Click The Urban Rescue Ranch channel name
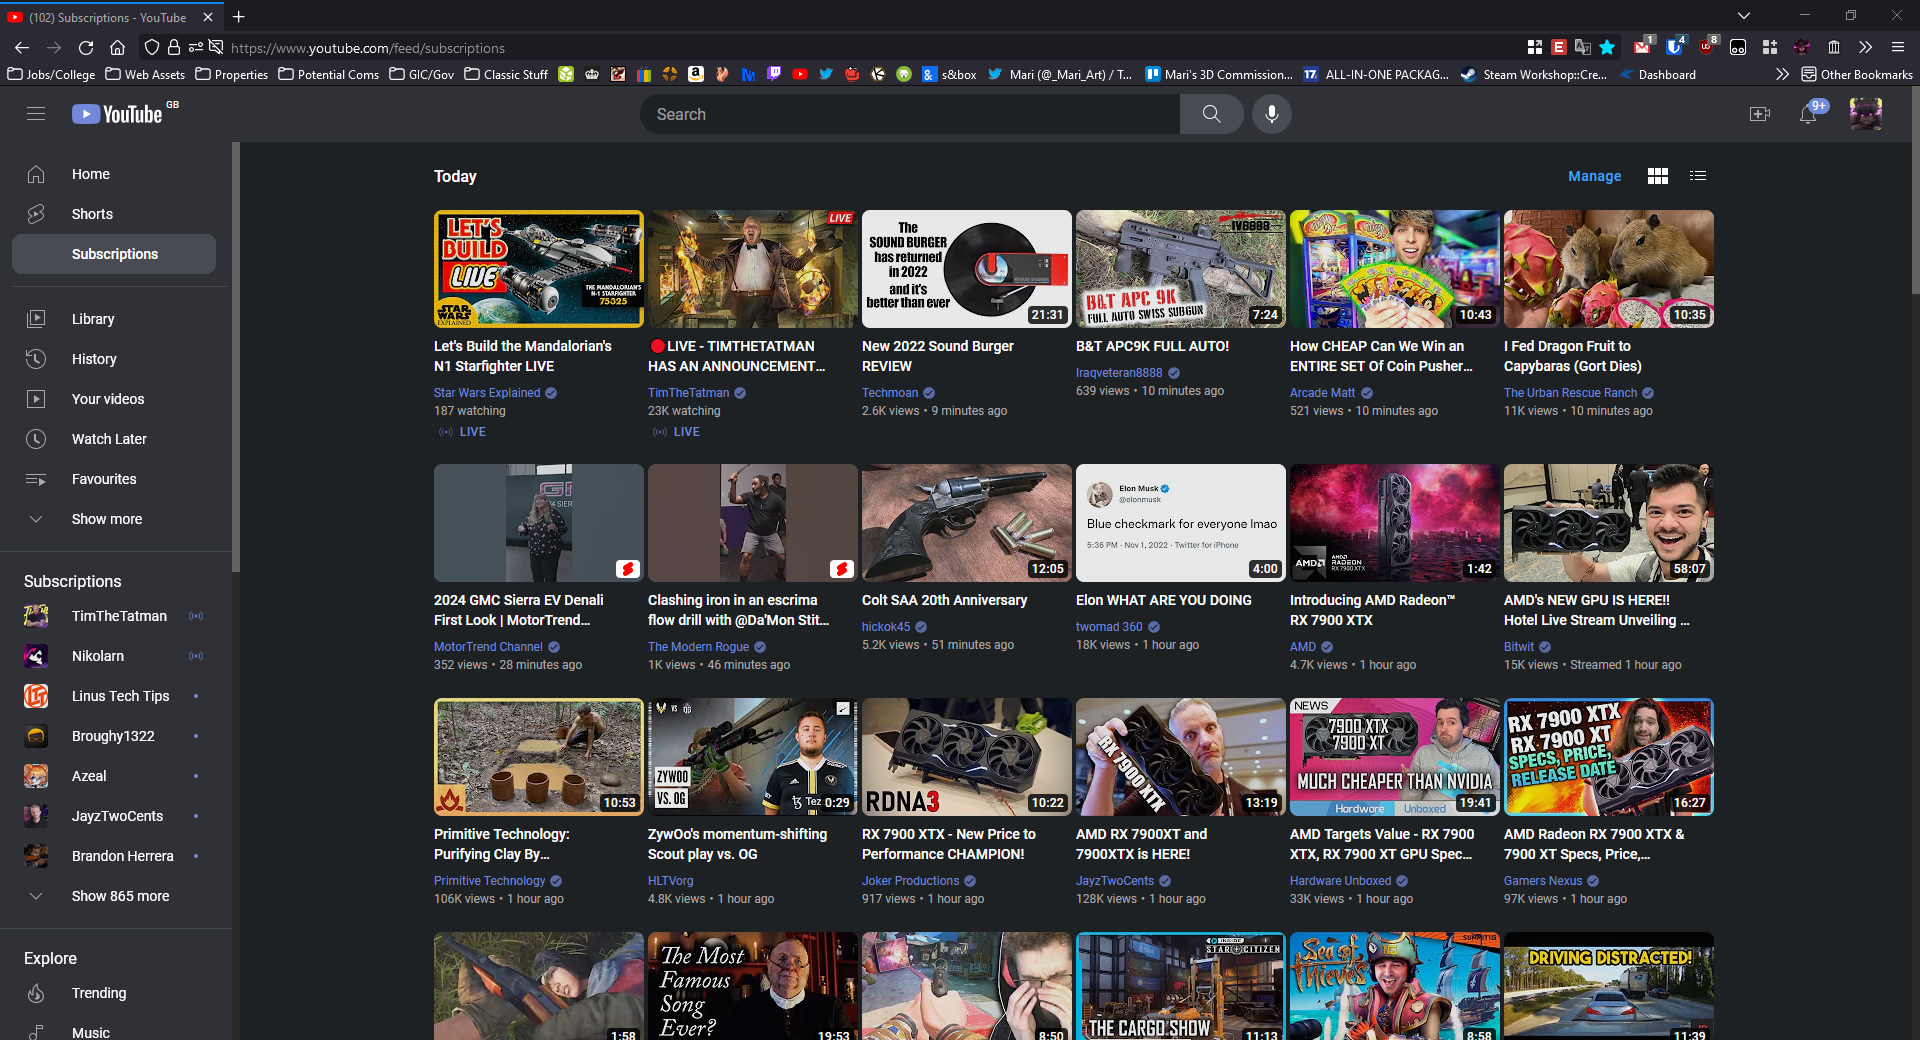1920x1040 pixels. click(x=1570, y=393)
